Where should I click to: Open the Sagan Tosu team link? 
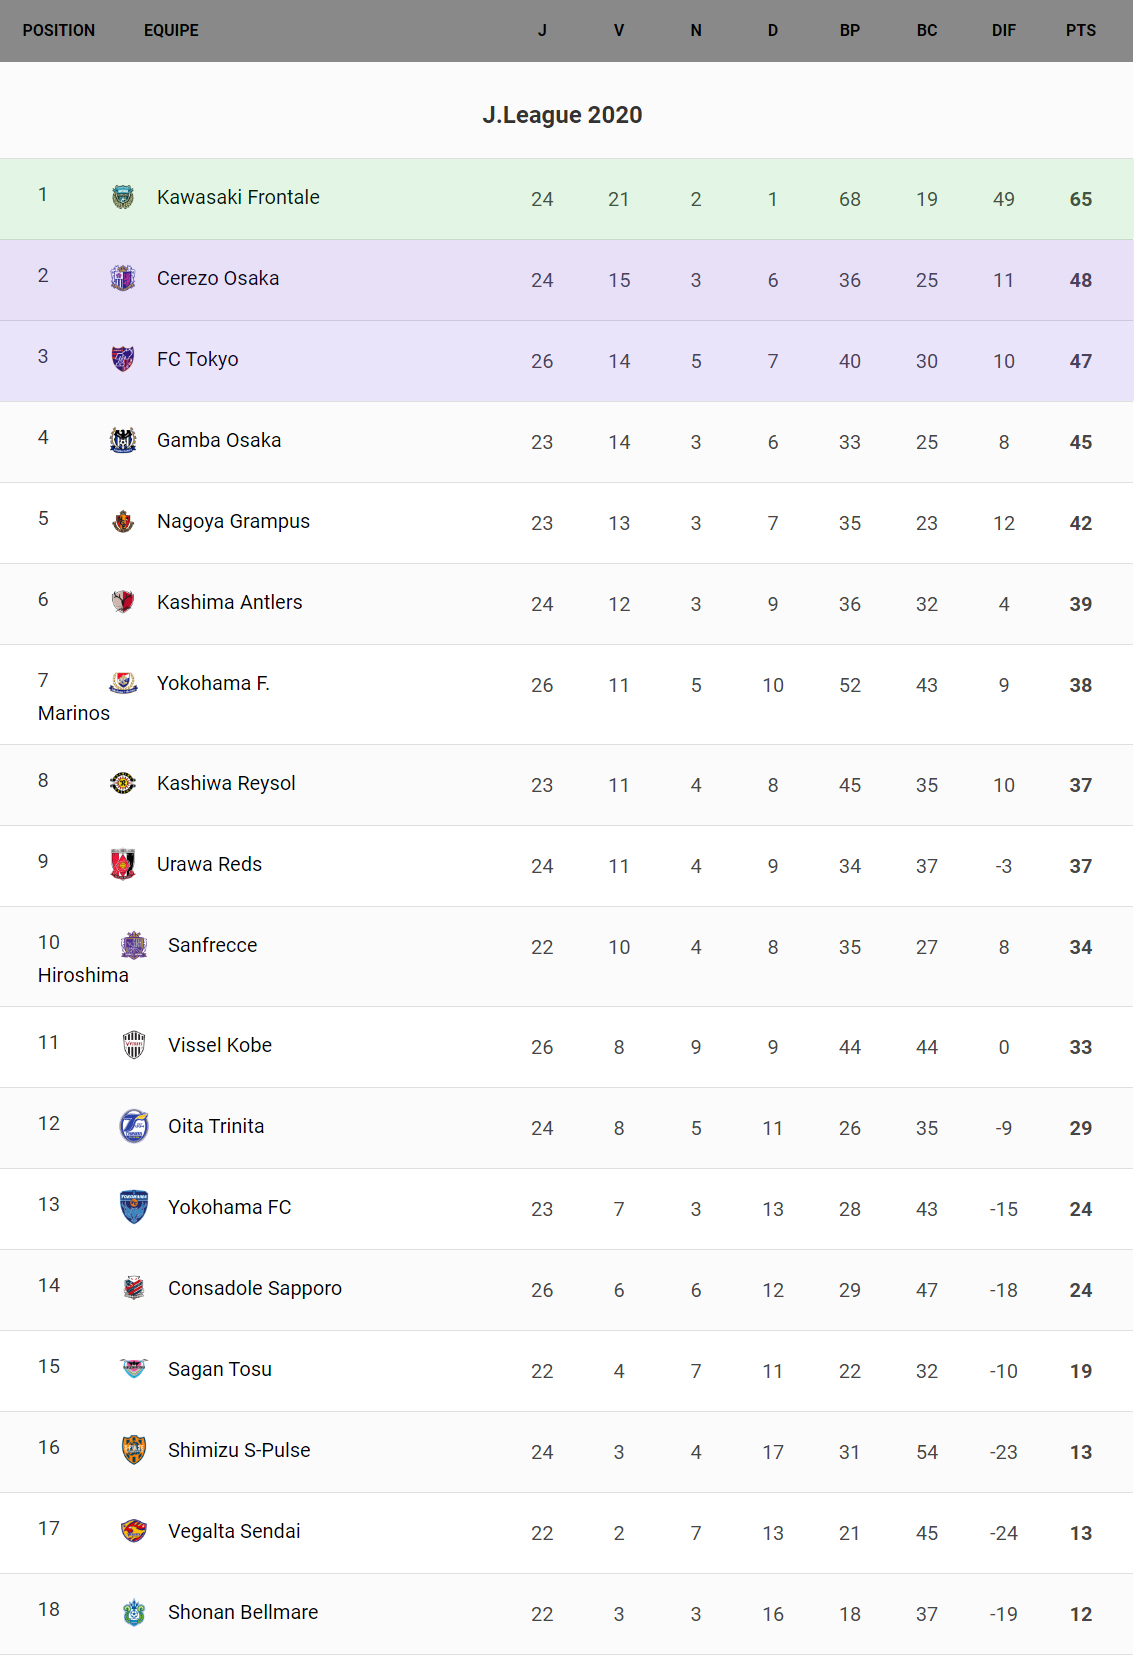tap(220, 1369)
